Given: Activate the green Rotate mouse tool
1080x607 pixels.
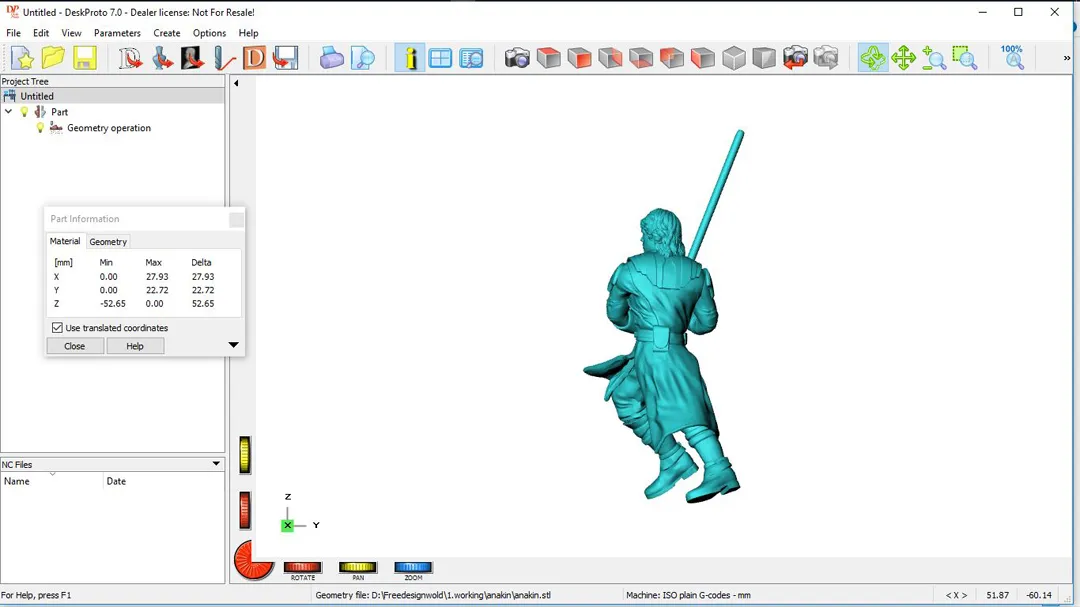Looking at the screenshot, I should coord(873,59).
